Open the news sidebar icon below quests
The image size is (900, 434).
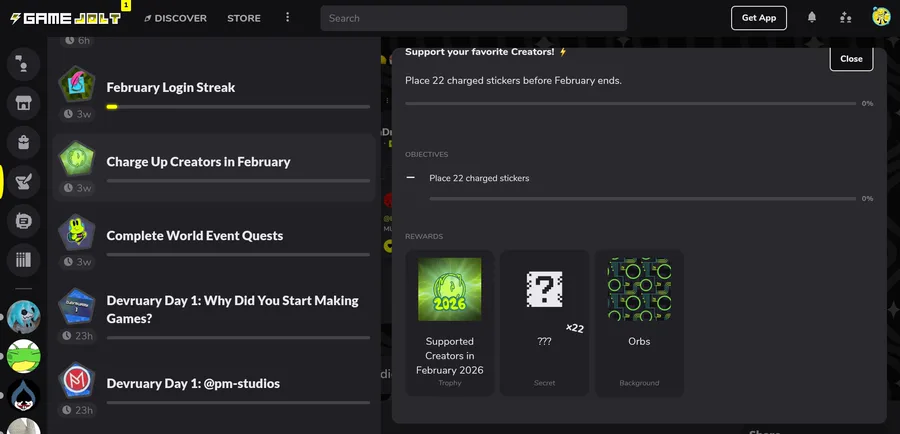click(x=23, y=220)
